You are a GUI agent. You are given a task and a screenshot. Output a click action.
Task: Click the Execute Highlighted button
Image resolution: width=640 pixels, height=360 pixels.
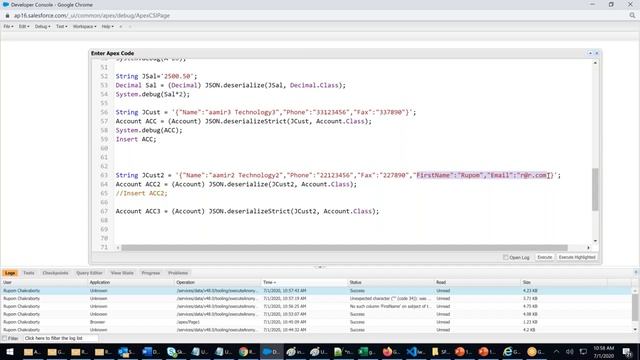pyautogui.click(x=577, y=258)
